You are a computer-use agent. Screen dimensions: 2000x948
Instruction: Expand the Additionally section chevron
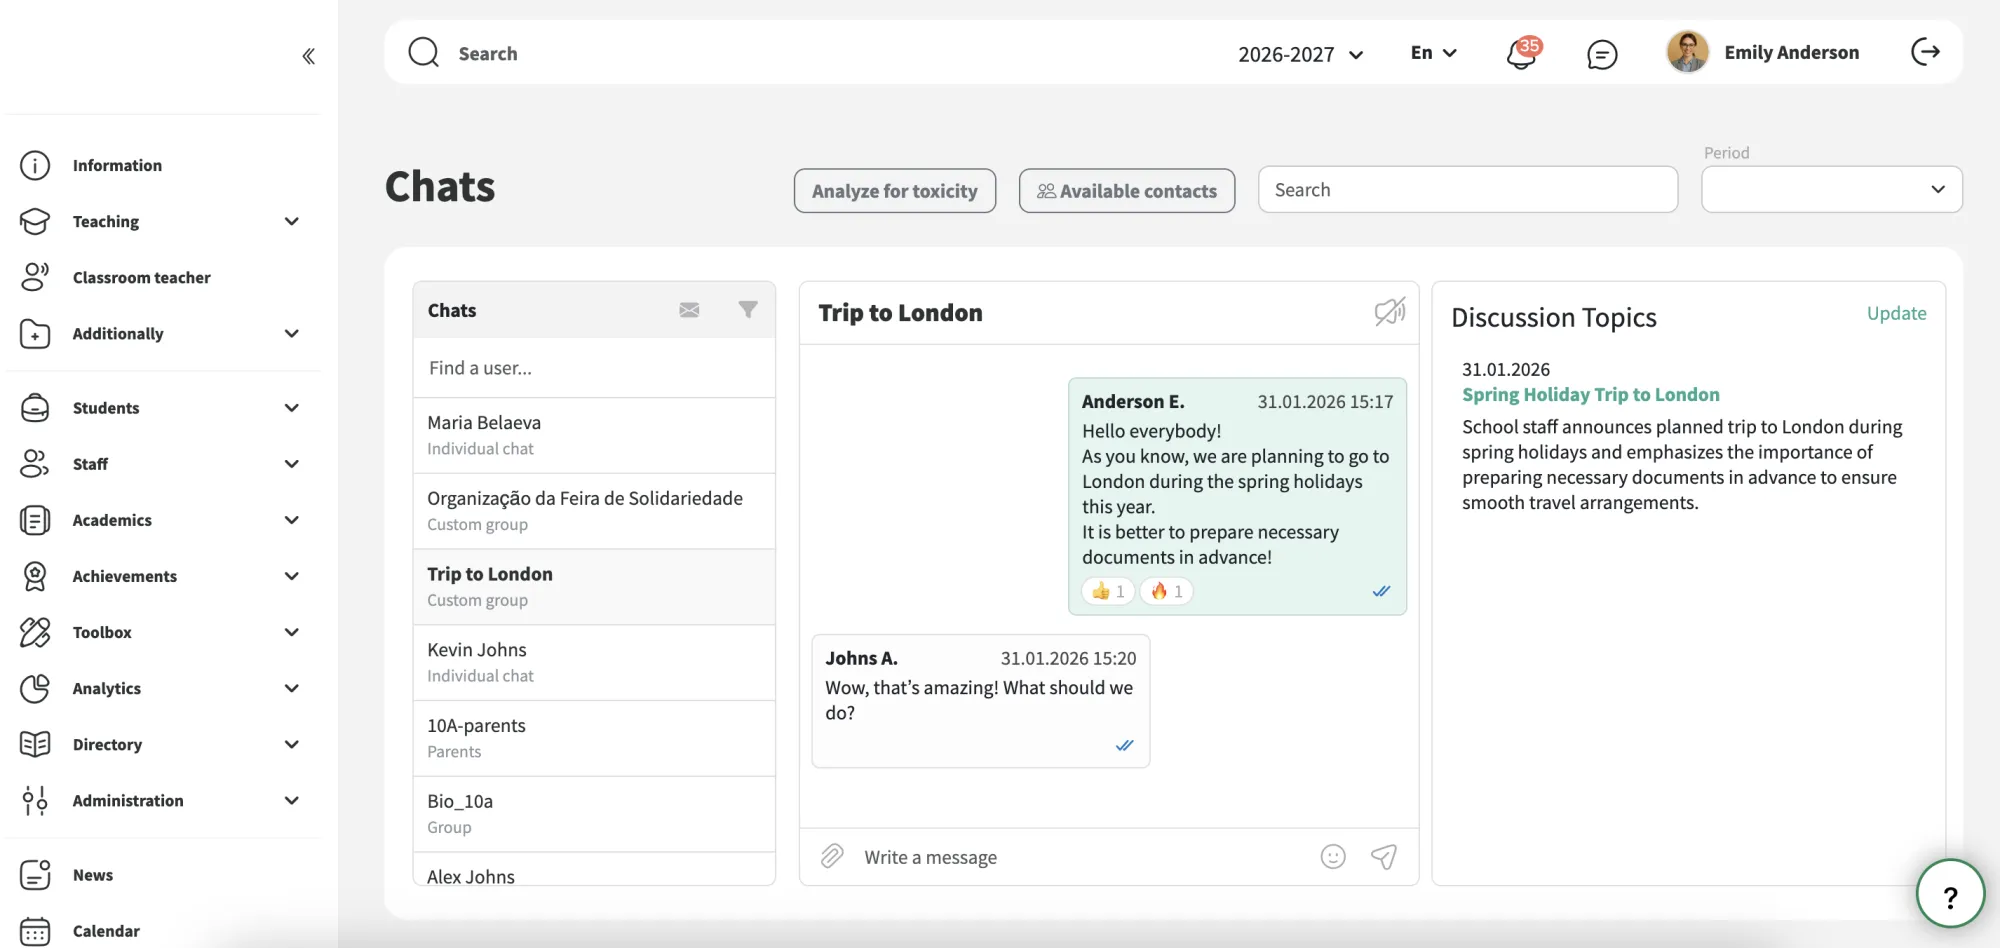[x=292, y=333]
